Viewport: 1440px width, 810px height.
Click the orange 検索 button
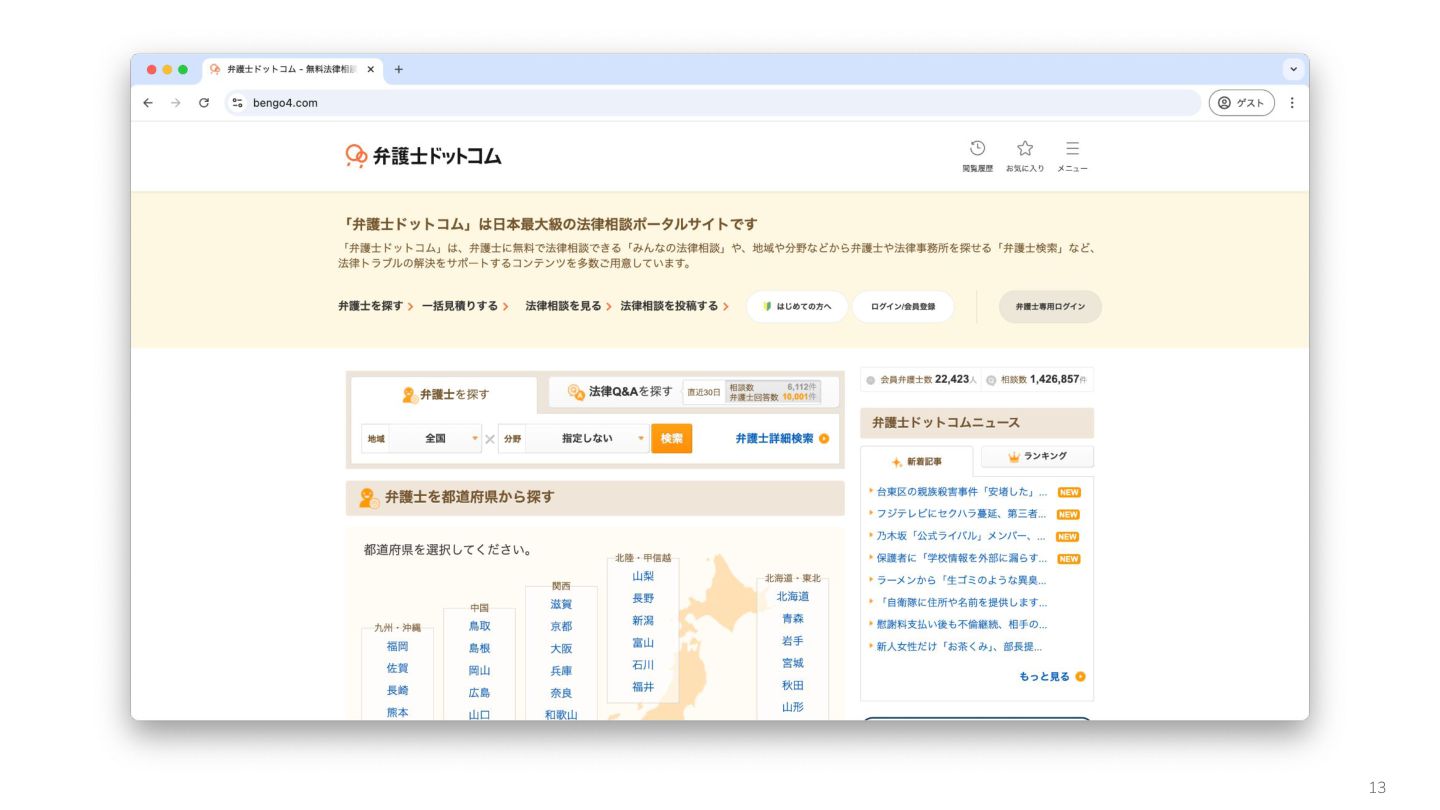pos(671,438)
